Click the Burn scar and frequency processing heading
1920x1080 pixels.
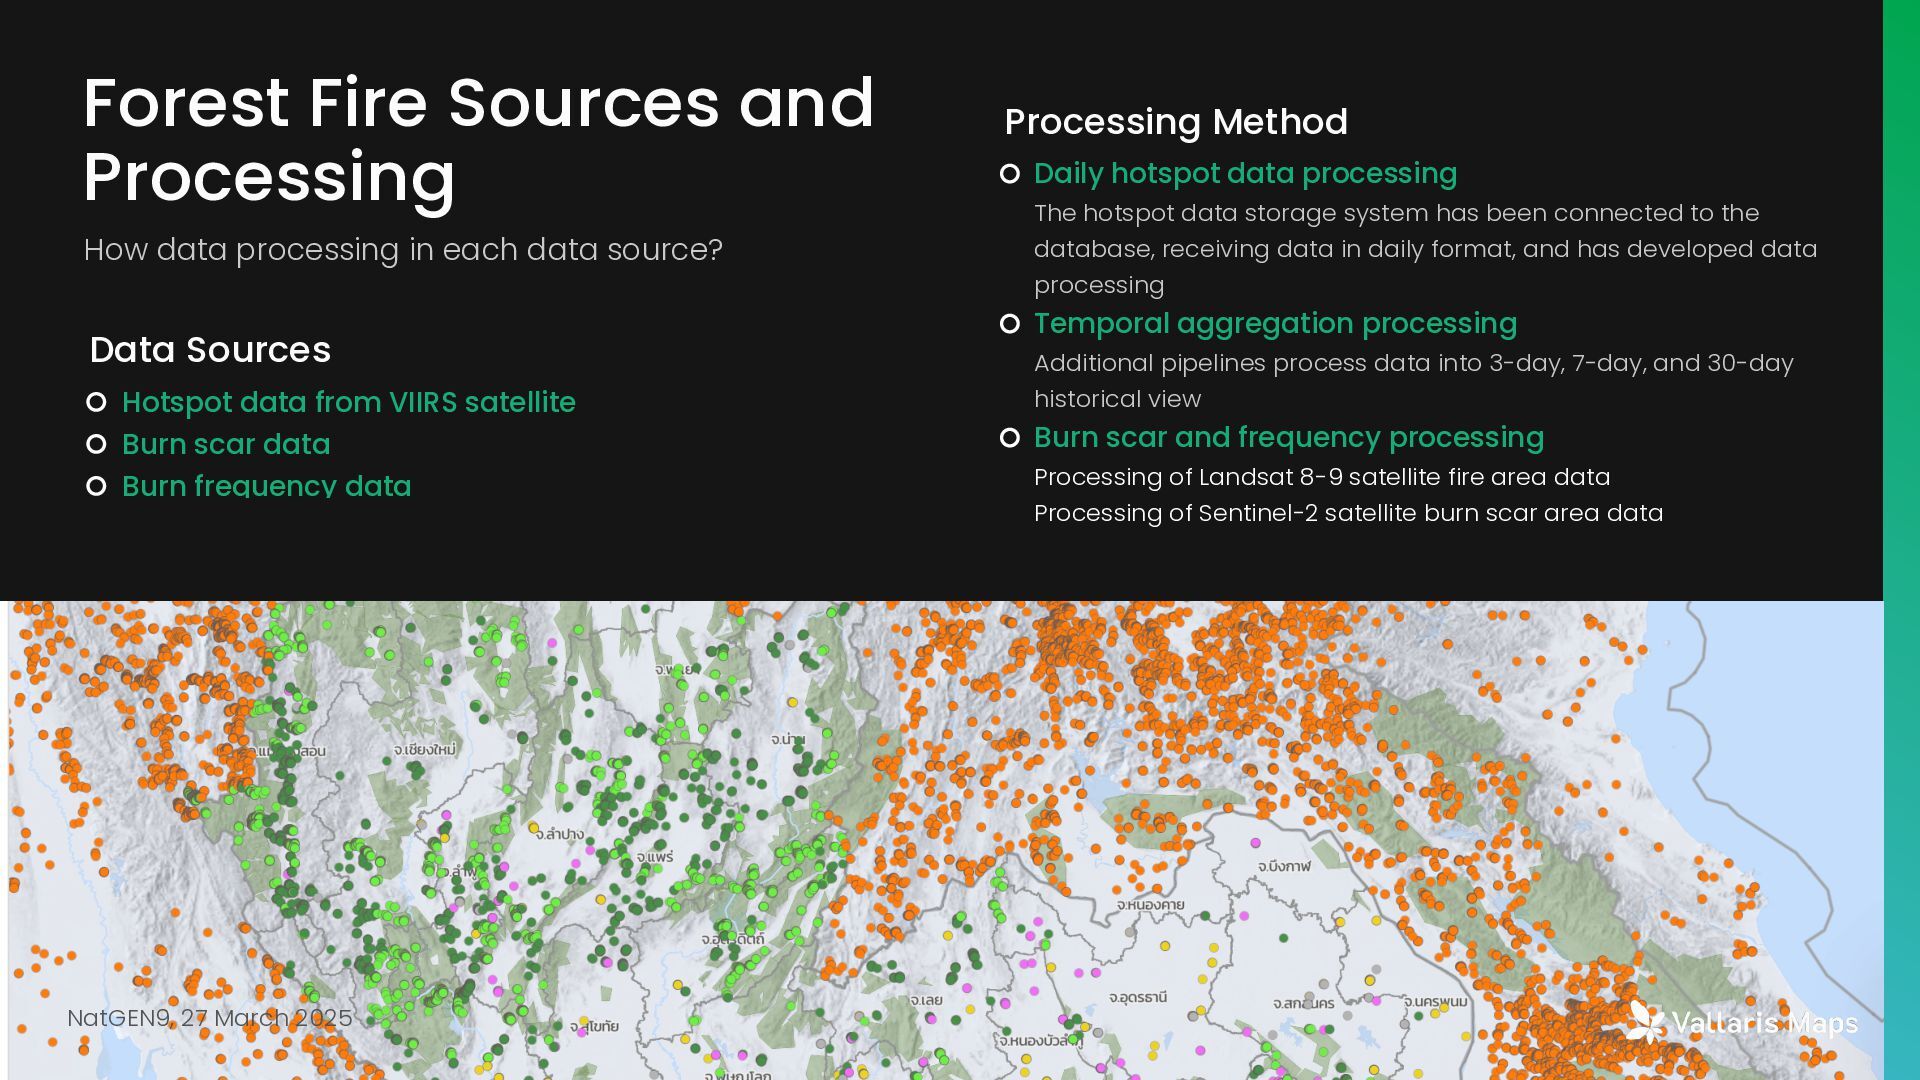pyautogui.click(x=1288, y=437)
